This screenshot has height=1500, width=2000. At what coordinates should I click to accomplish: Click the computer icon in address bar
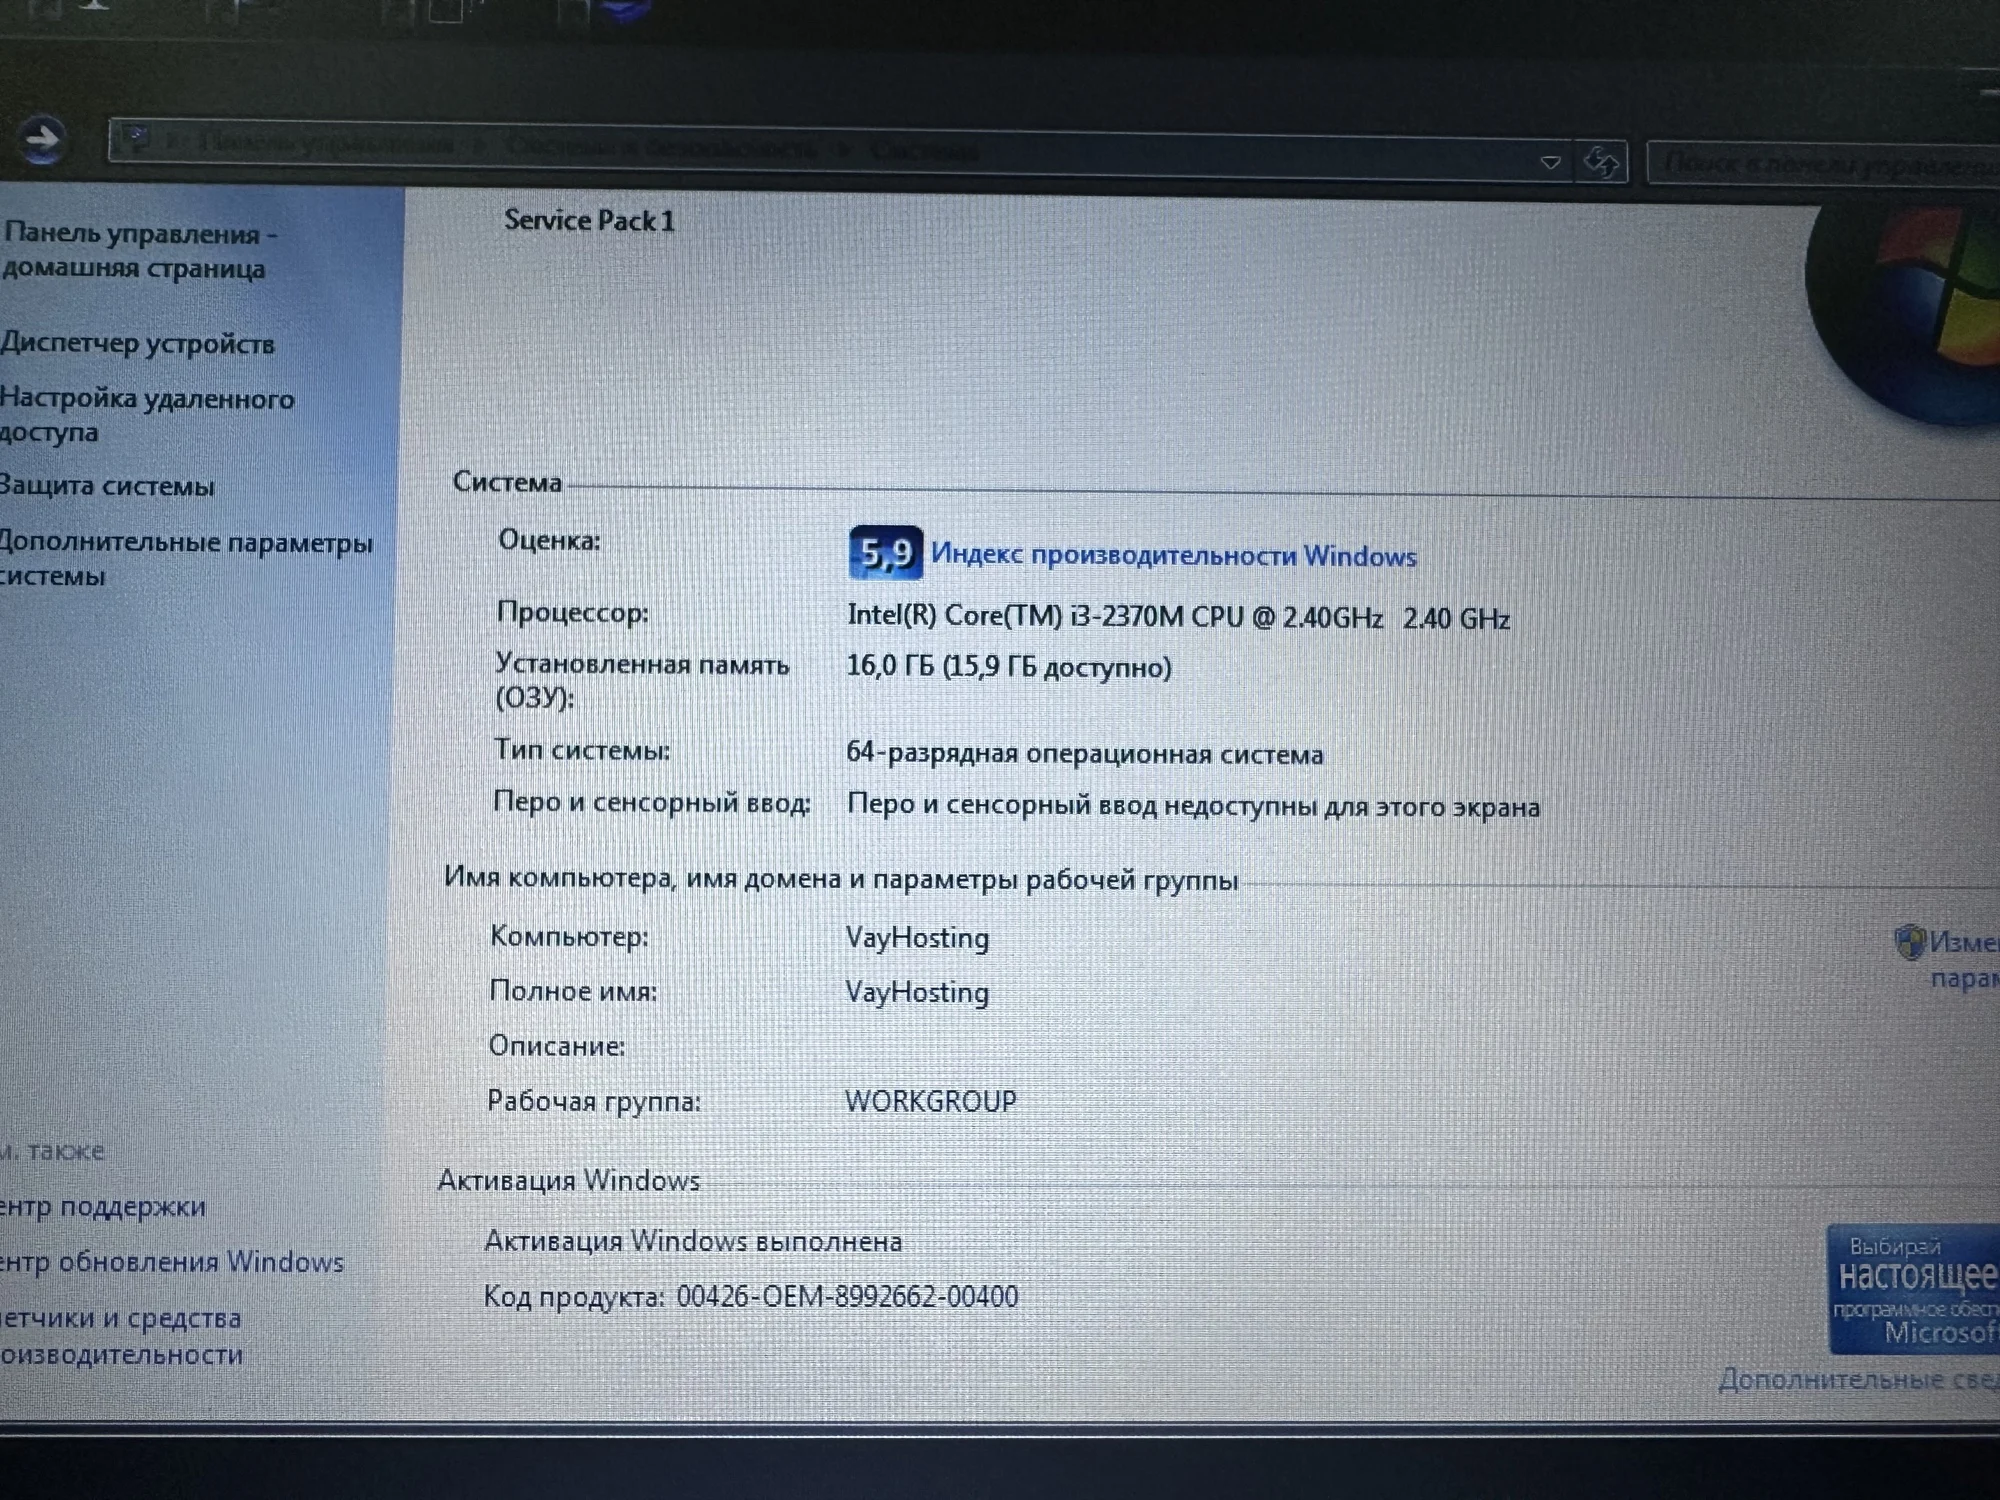click(137, 138)
